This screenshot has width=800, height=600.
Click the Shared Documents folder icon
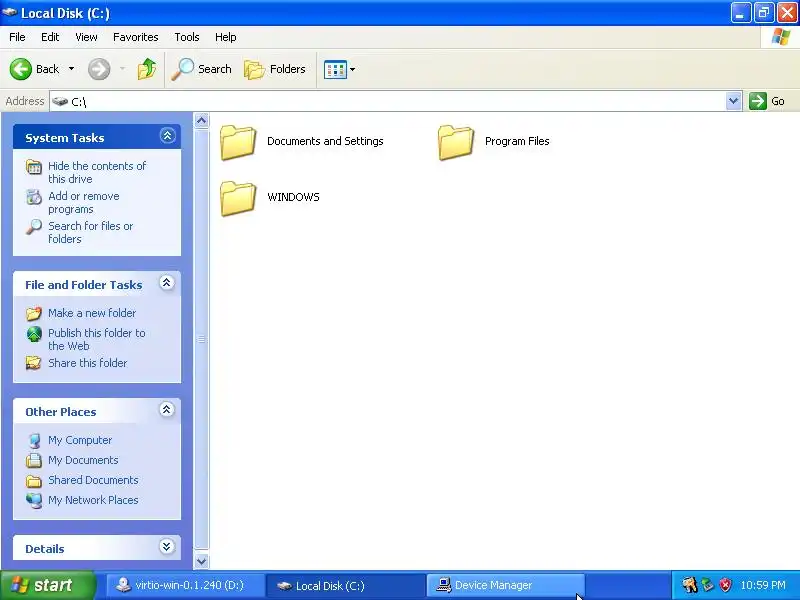click(34, 481)
